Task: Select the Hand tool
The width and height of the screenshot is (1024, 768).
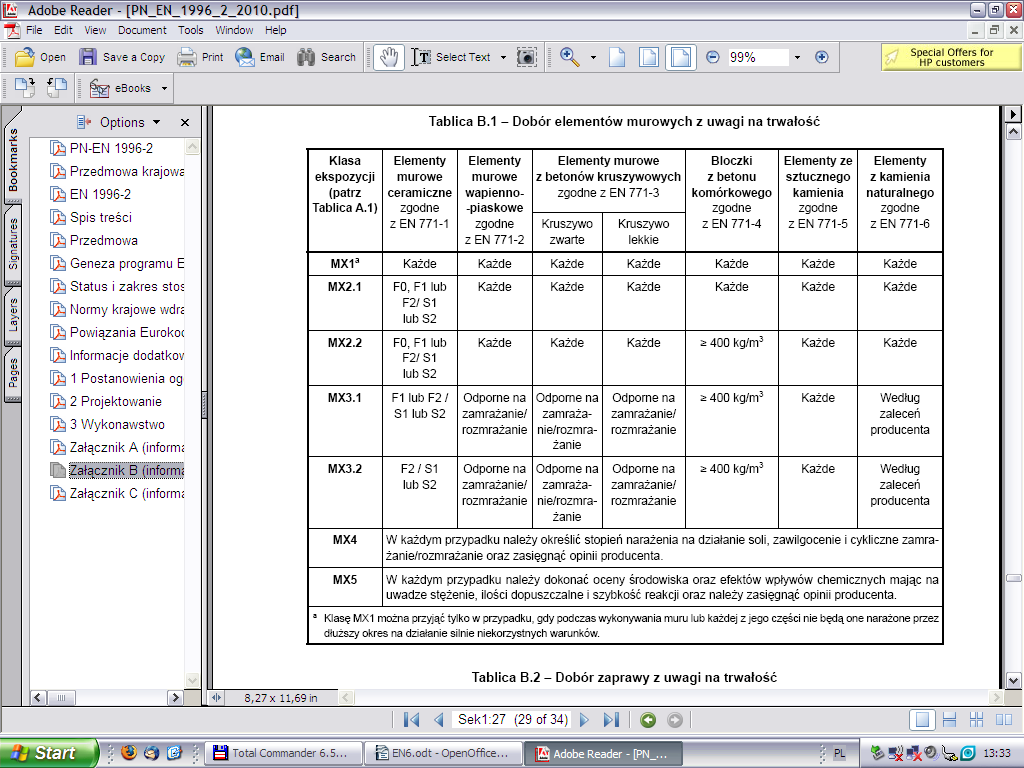Action: tap(389, 57)
